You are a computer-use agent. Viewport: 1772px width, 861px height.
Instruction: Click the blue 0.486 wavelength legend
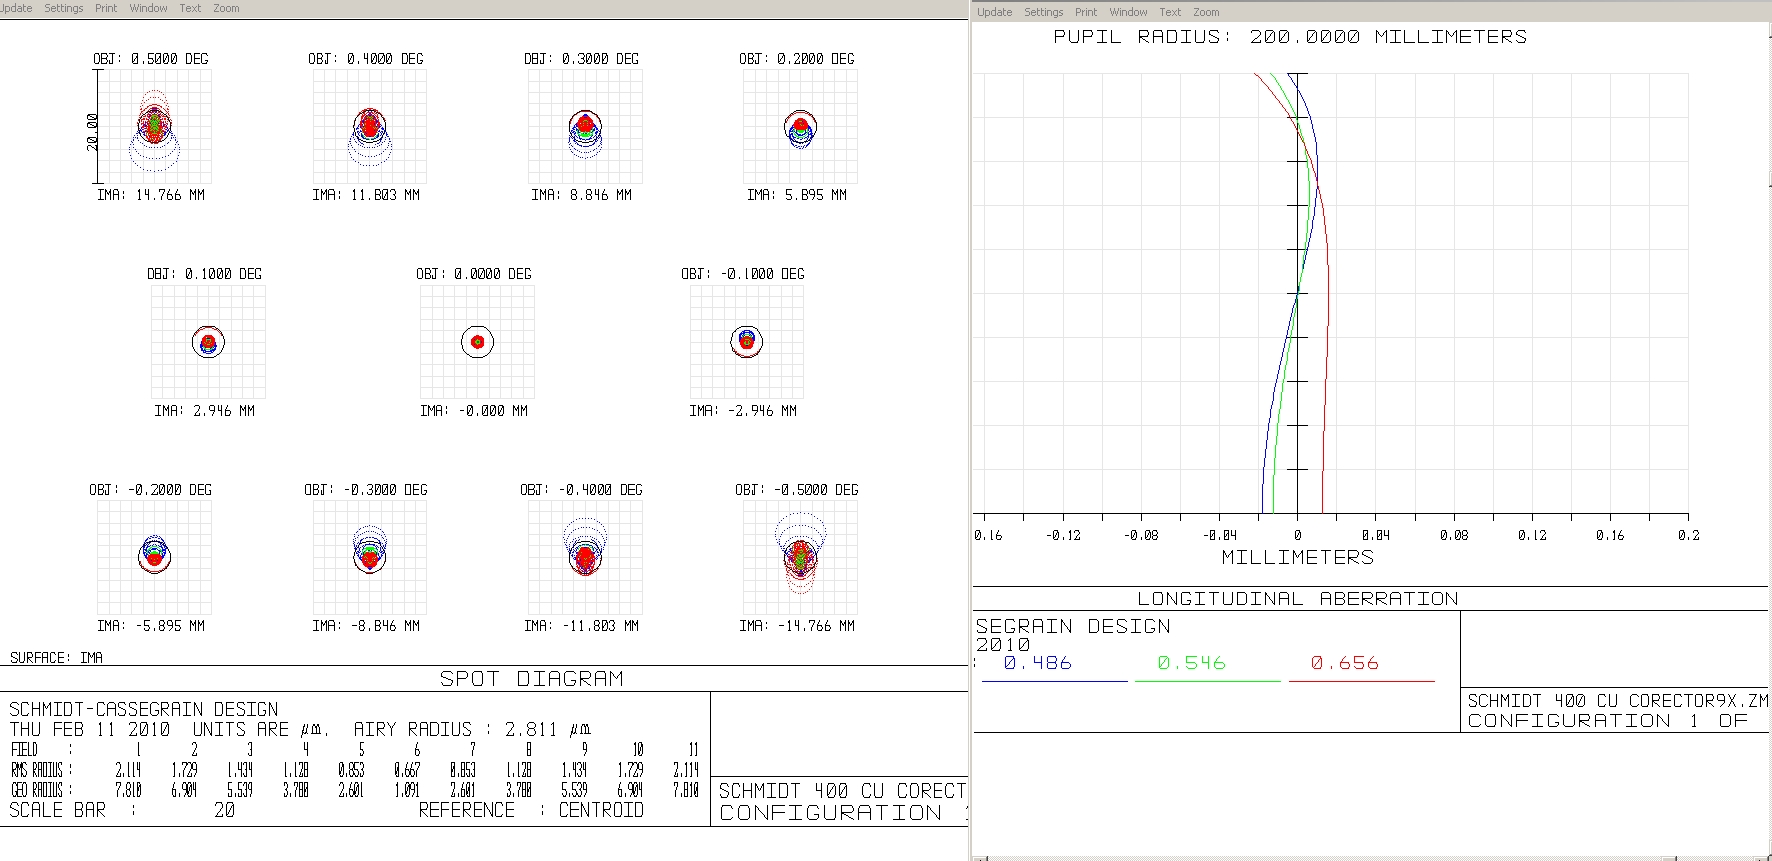(x=1038, y=663)
